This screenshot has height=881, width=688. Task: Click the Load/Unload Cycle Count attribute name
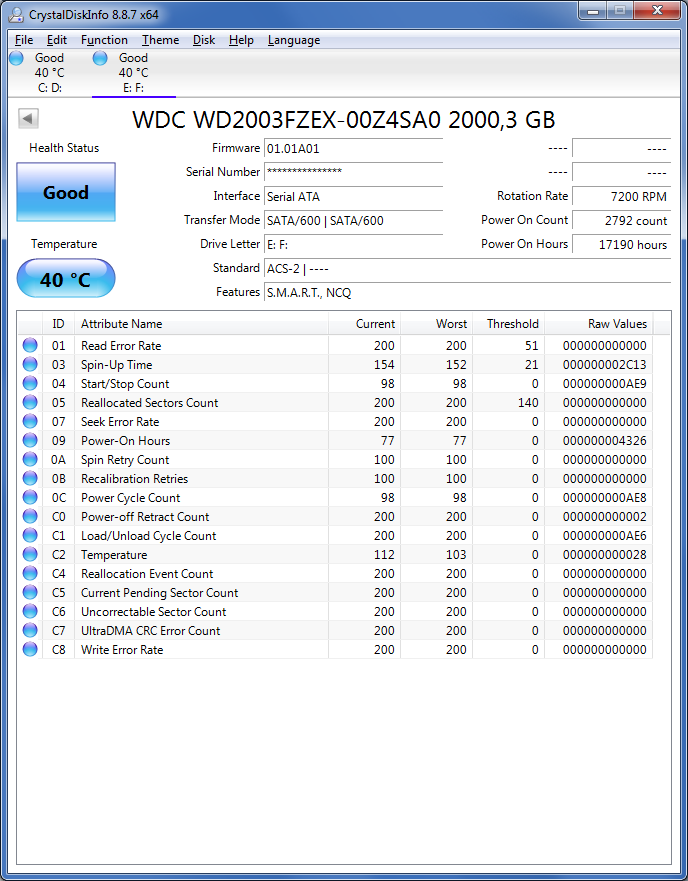pos(148,536)
